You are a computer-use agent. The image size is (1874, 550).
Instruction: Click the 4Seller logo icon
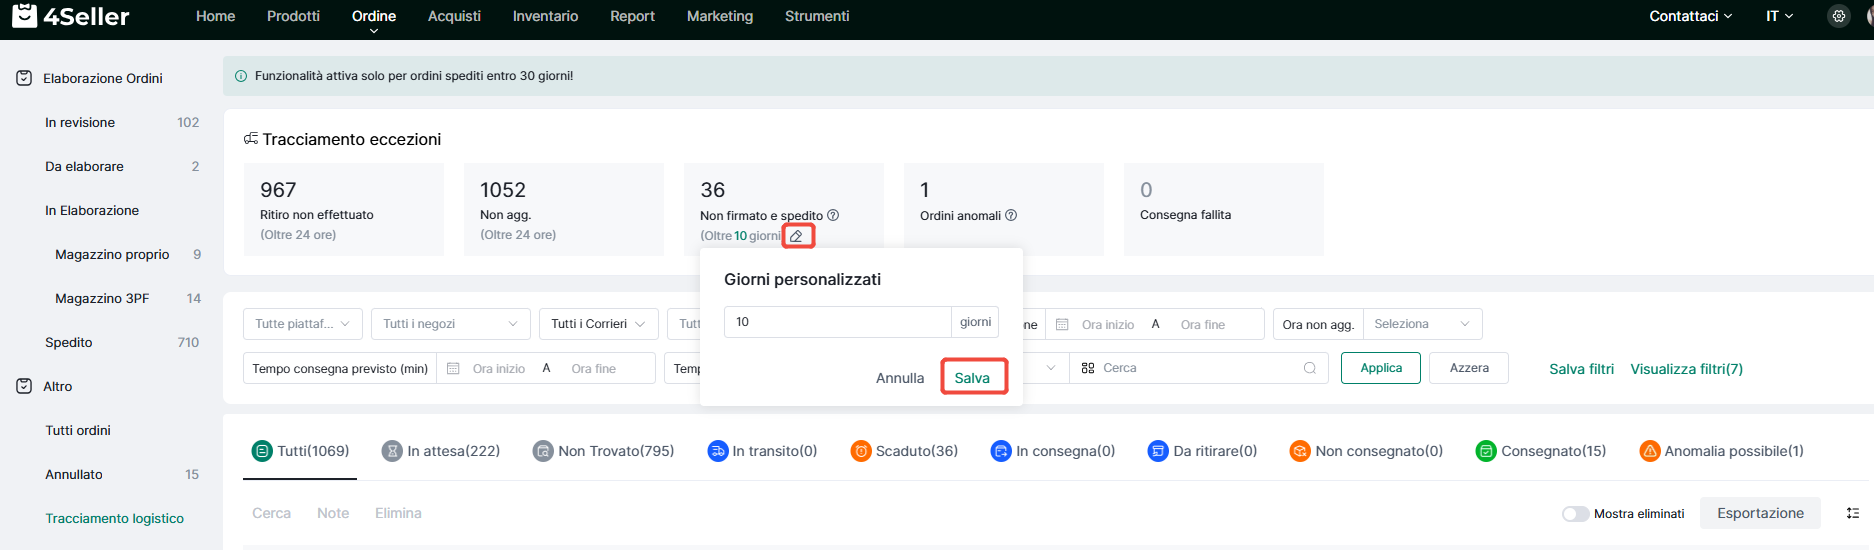coord(24,16)
